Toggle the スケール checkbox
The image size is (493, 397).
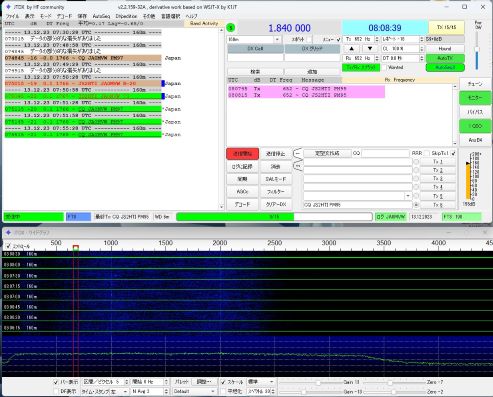pos(223,382)
